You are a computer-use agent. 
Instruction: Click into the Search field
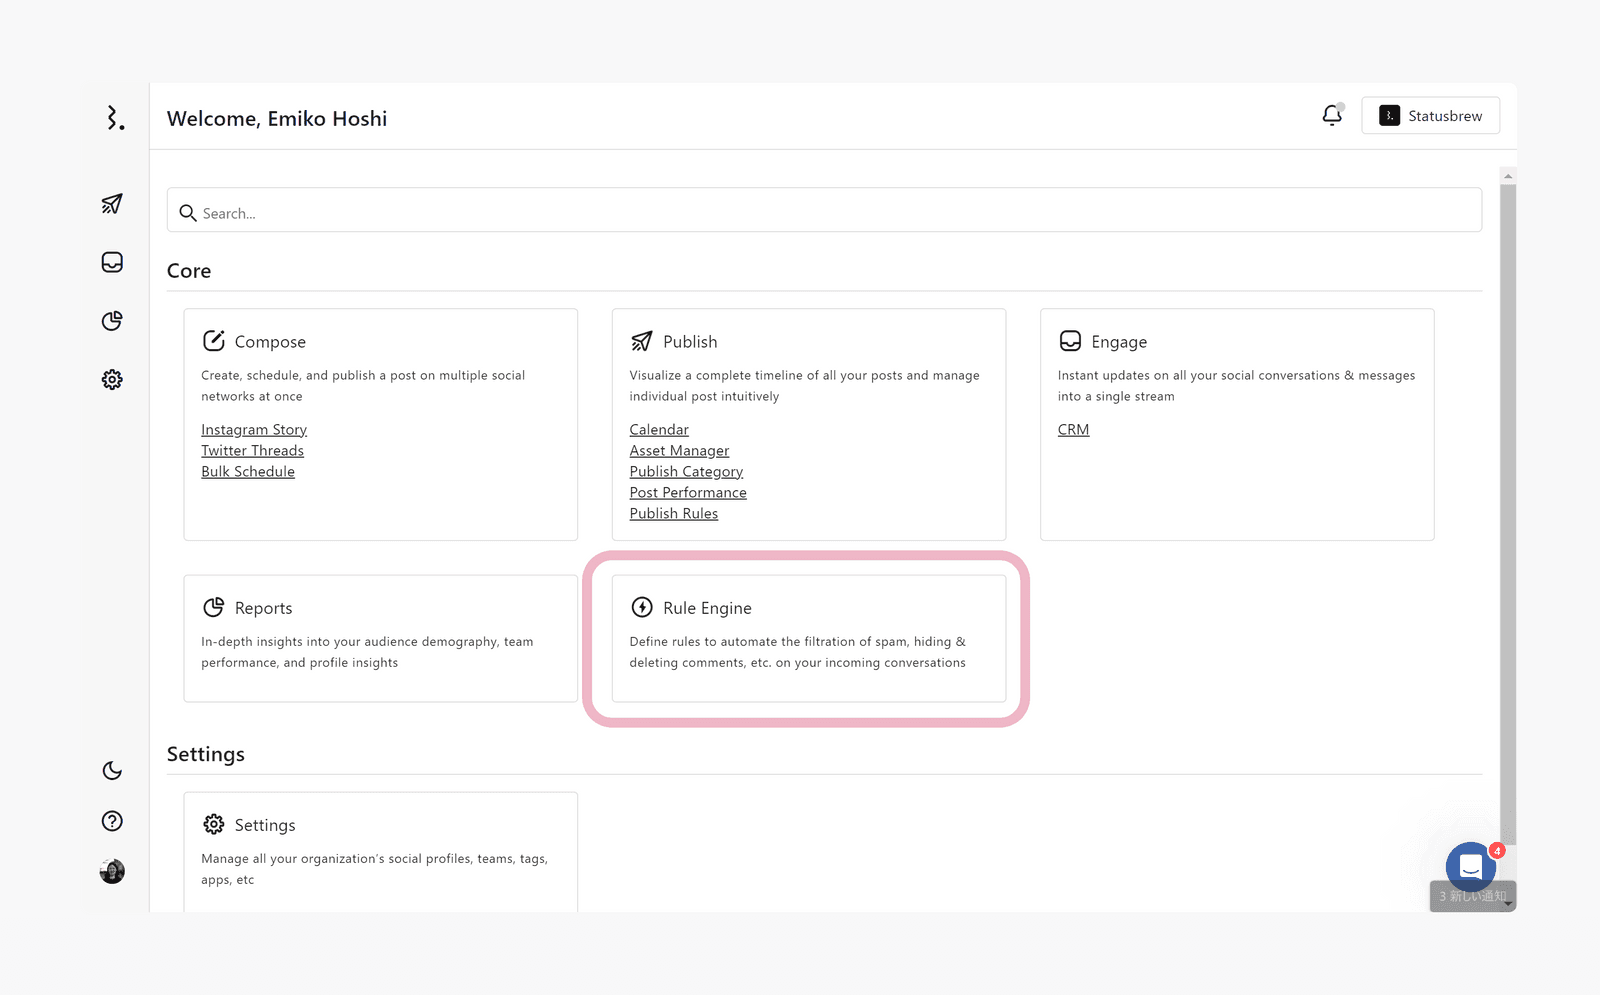tap(824, 213)
